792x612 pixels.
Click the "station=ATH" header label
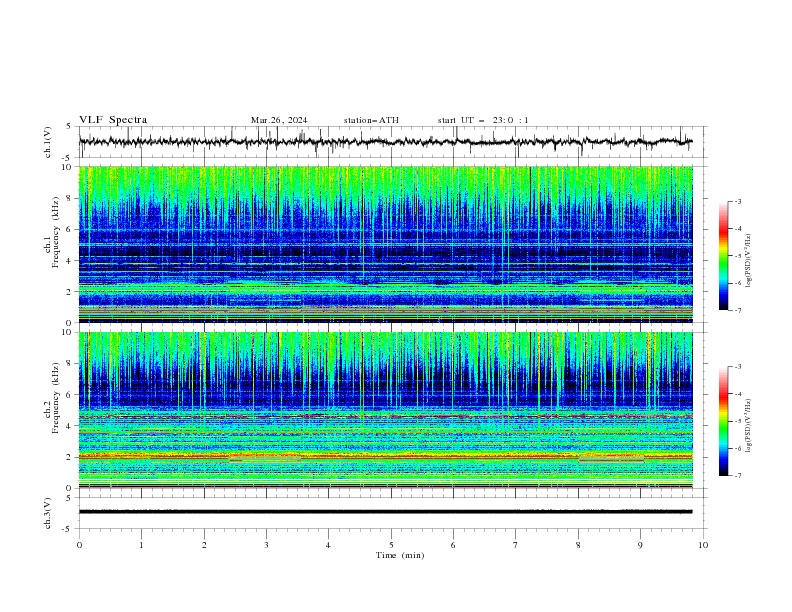tap(371, 120)
